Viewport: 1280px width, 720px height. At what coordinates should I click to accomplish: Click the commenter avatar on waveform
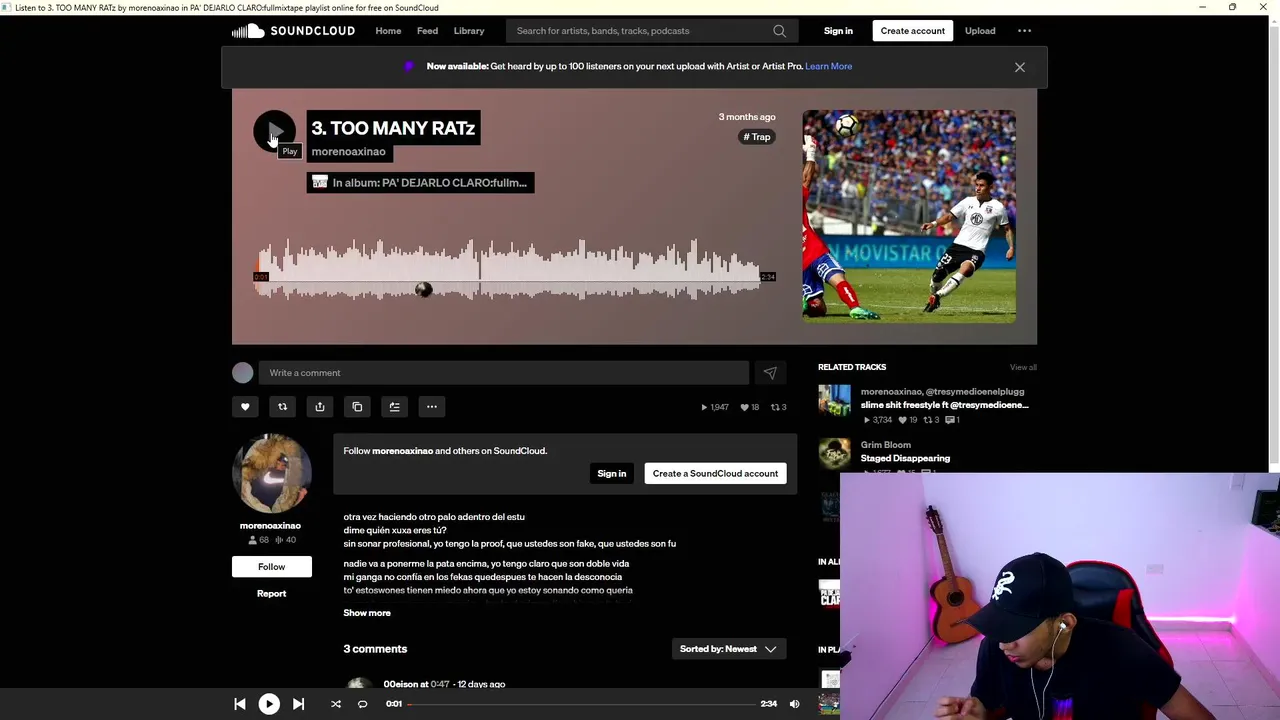click(x=424, y=290)
